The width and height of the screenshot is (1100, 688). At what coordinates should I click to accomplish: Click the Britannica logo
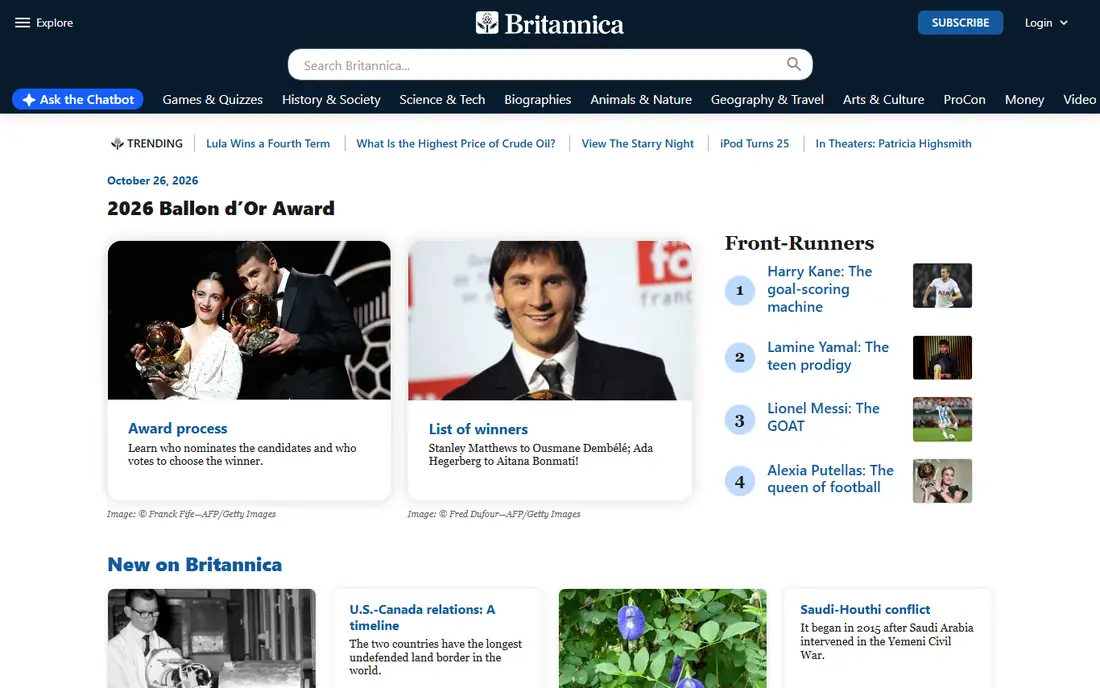549,23
